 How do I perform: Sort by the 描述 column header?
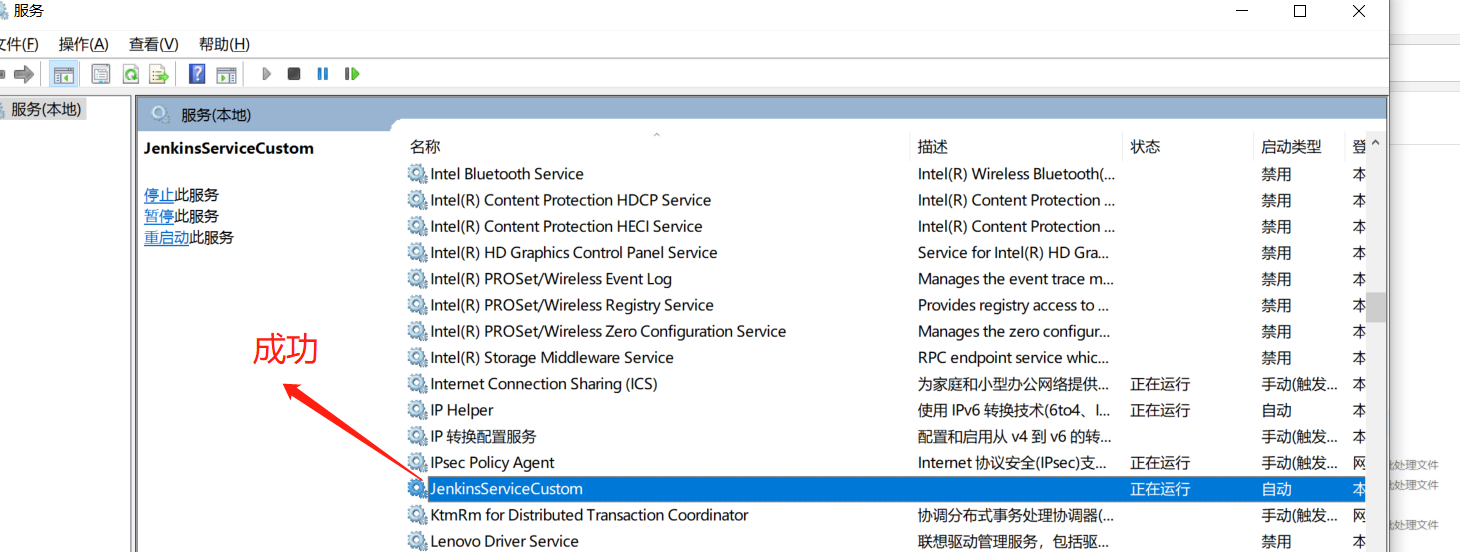coord(933,147)
